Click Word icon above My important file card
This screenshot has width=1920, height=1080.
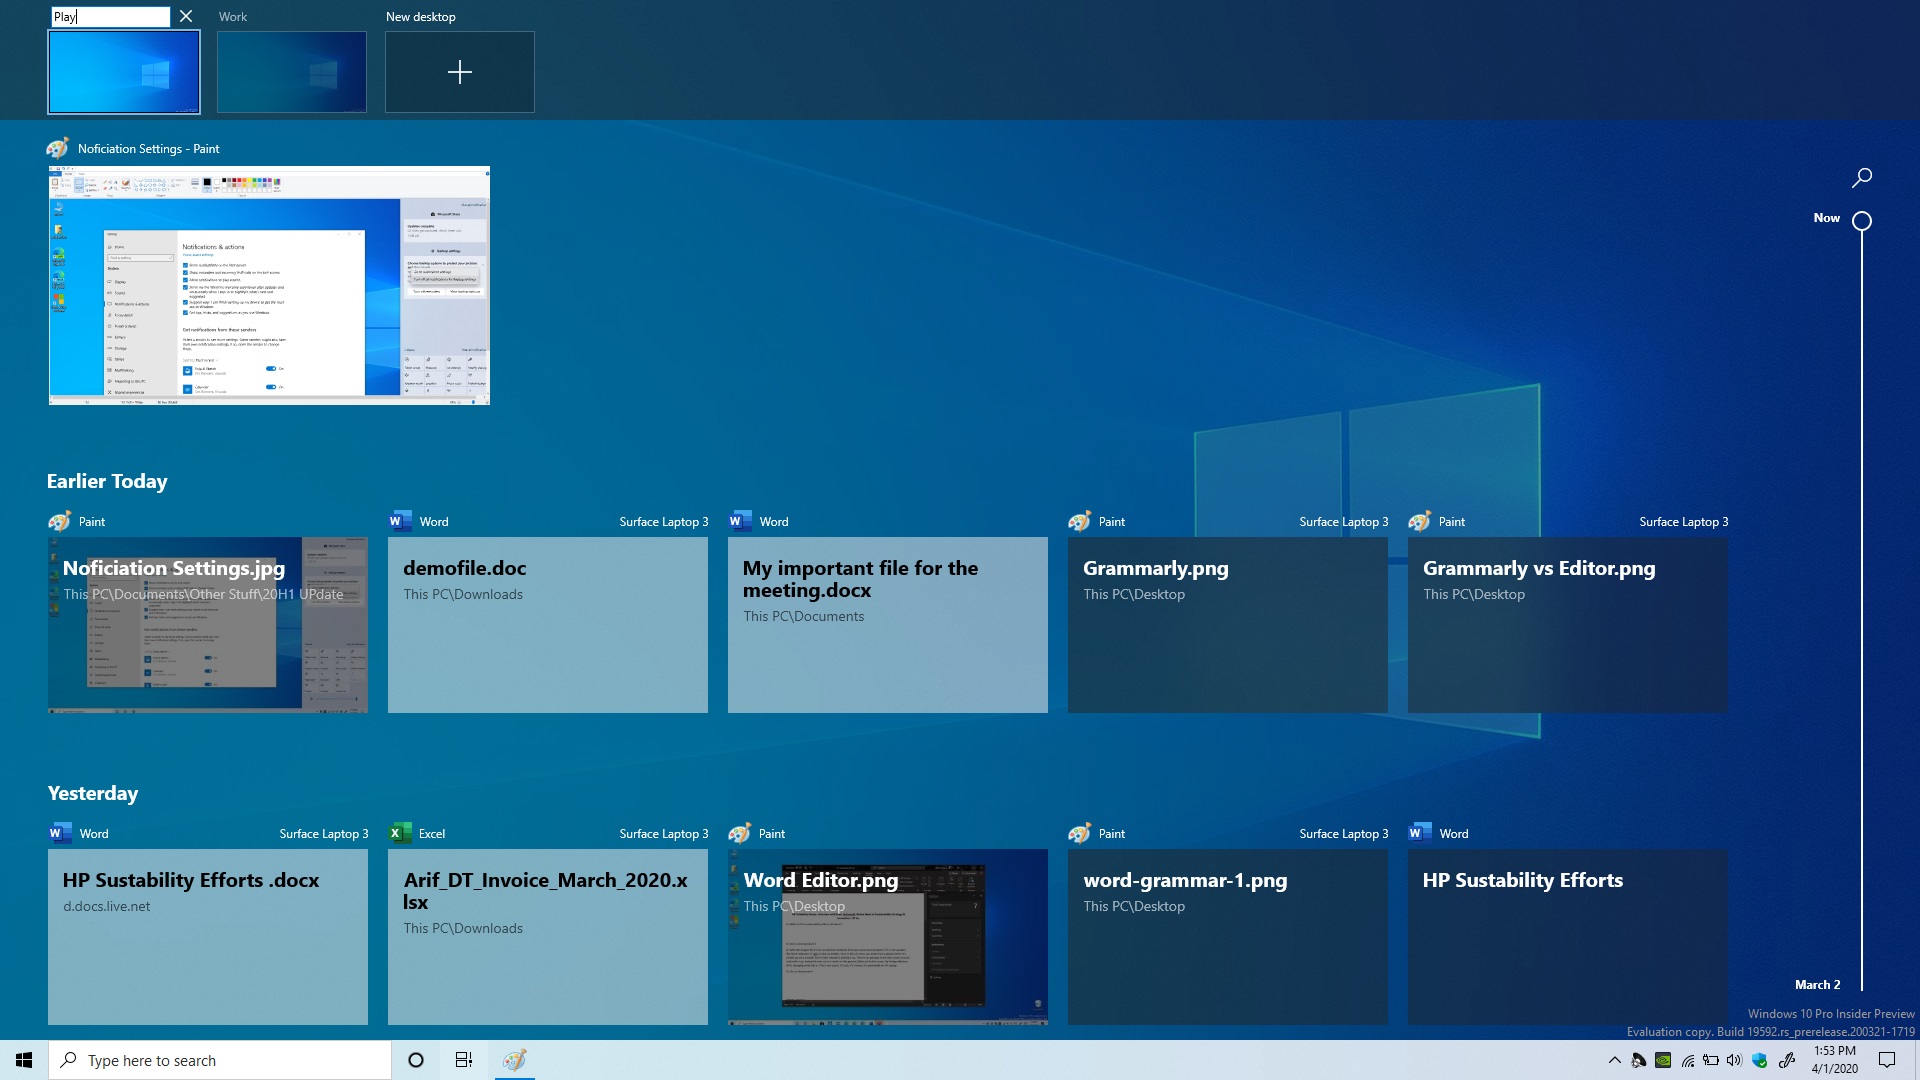(740, 521)
